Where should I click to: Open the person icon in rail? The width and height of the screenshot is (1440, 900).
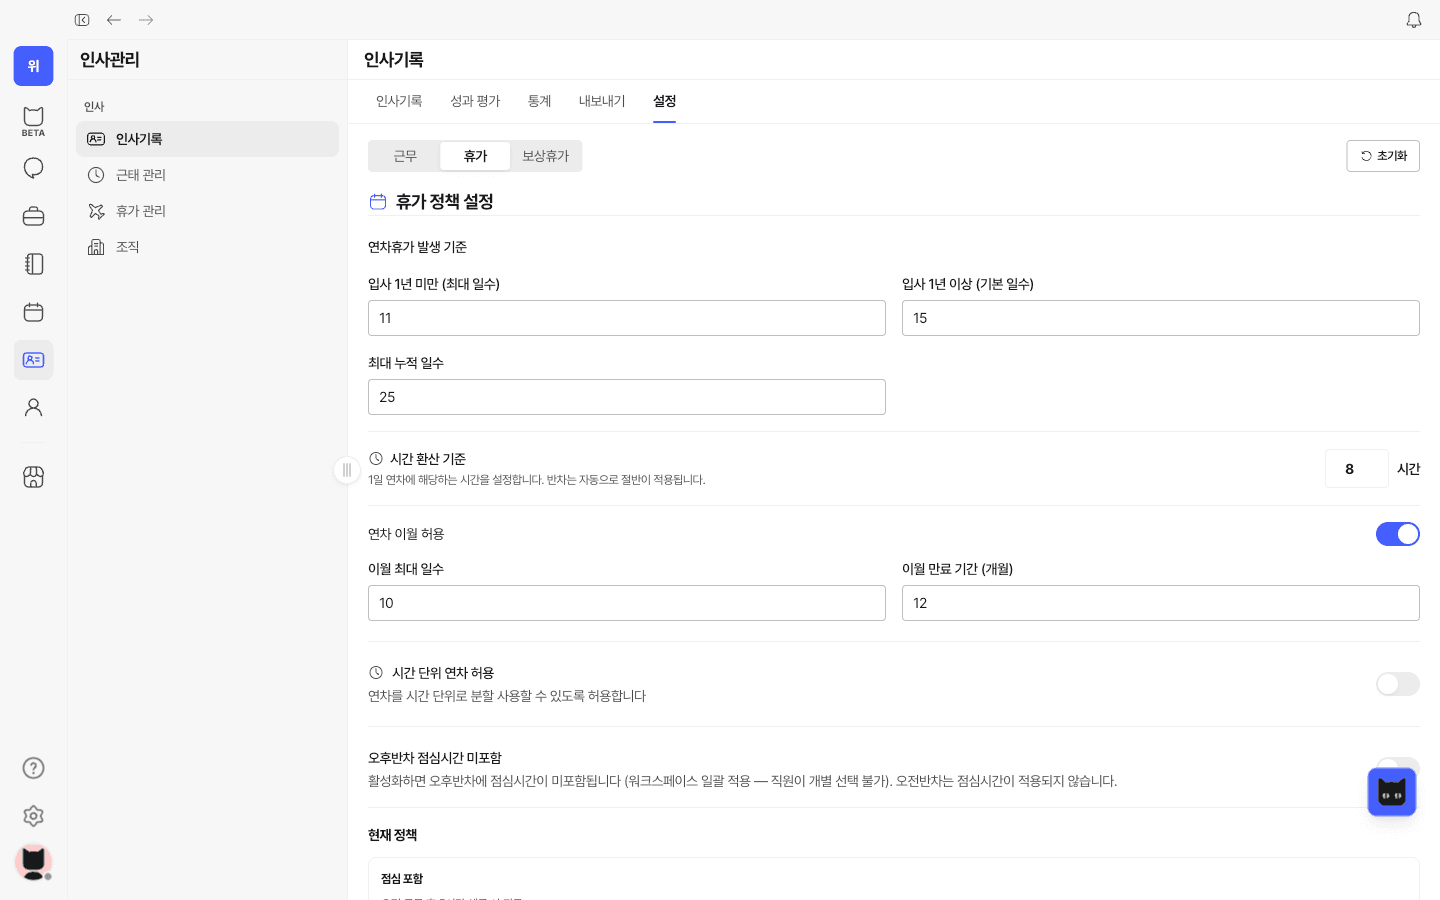pos(33,408)
